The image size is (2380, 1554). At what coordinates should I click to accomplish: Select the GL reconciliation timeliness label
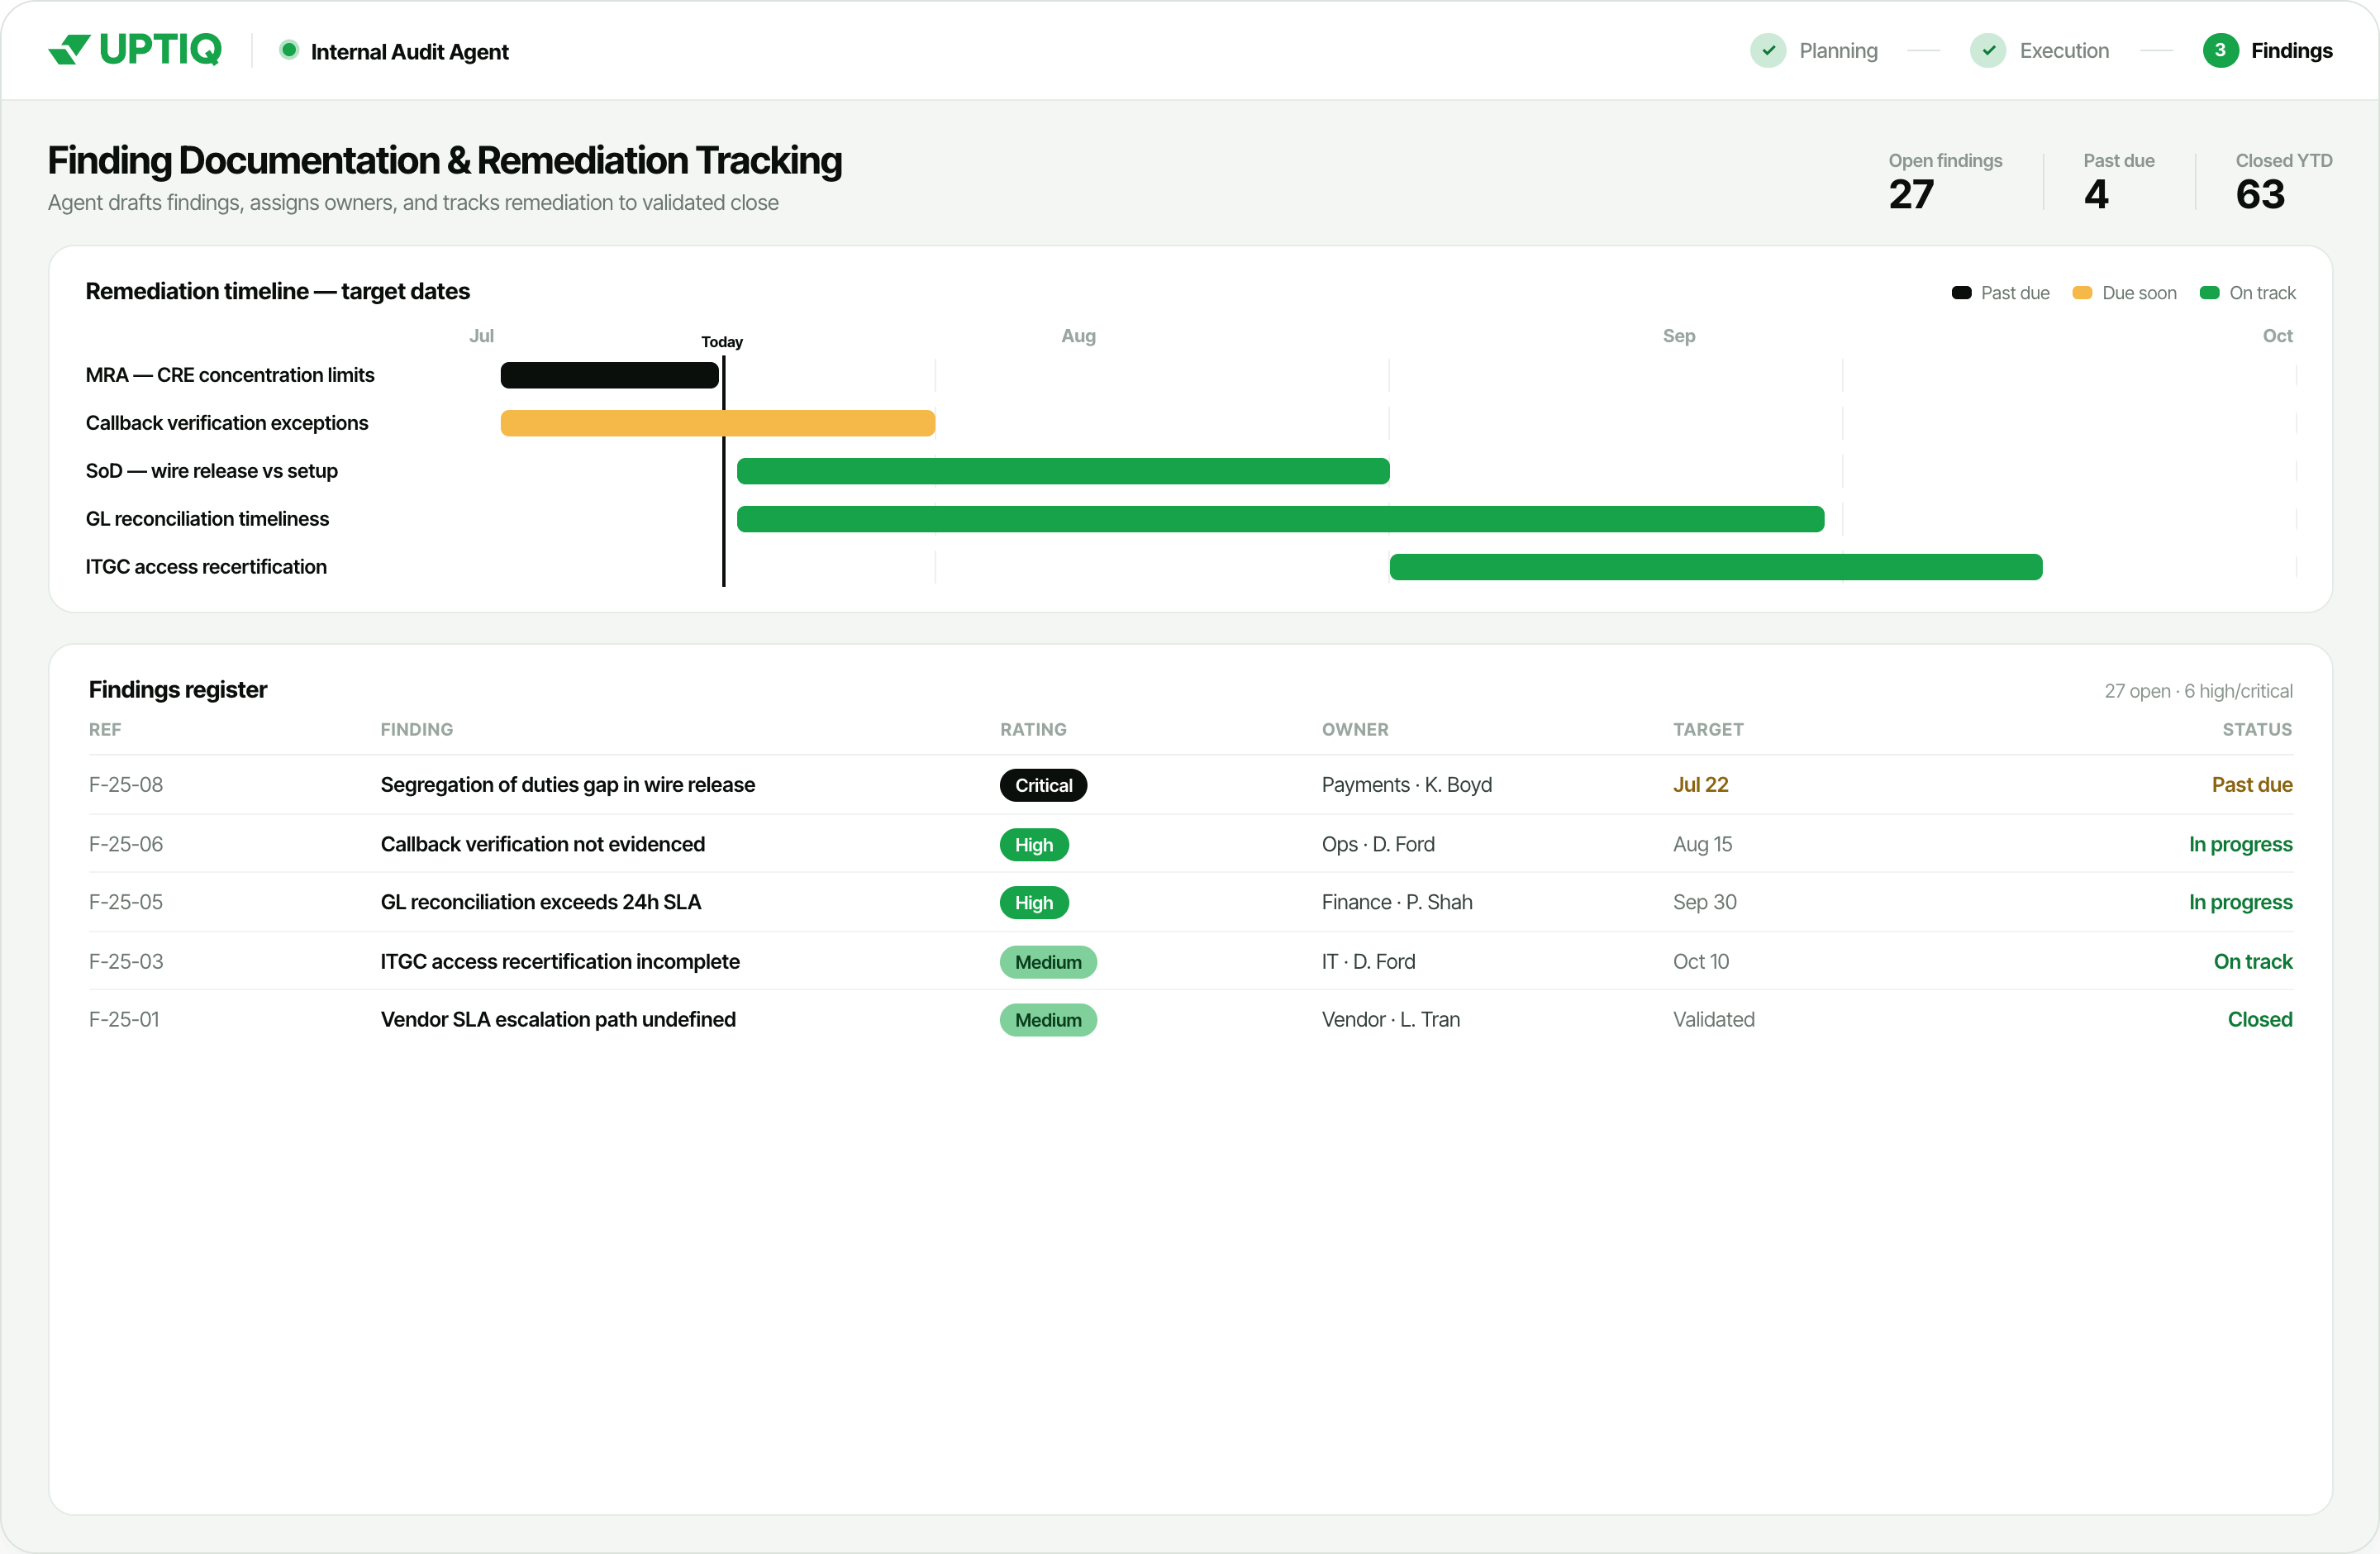coord(207,519)
